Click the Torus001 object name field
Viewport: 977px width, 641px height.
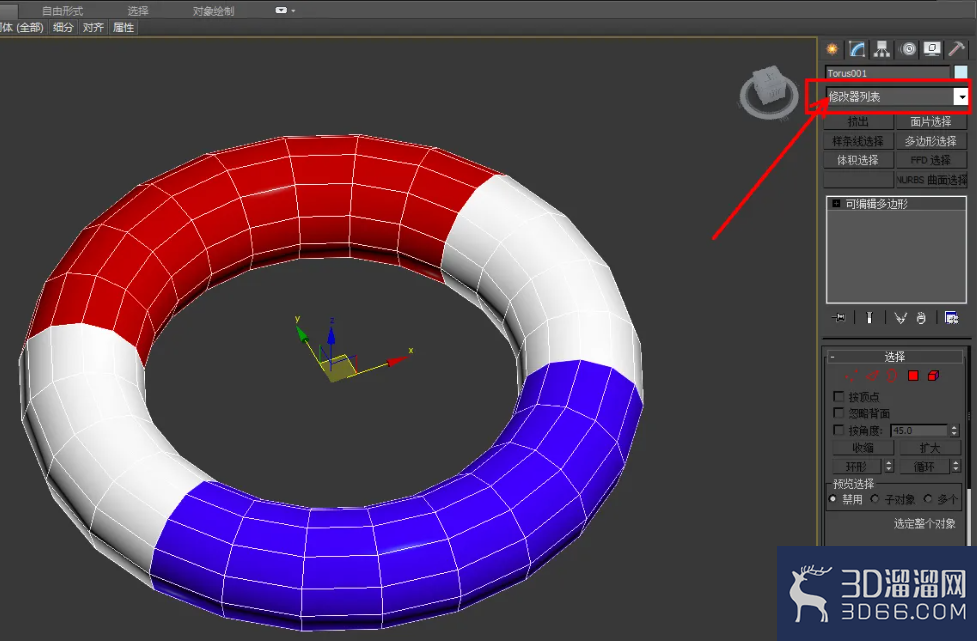(x=888, y=73)
